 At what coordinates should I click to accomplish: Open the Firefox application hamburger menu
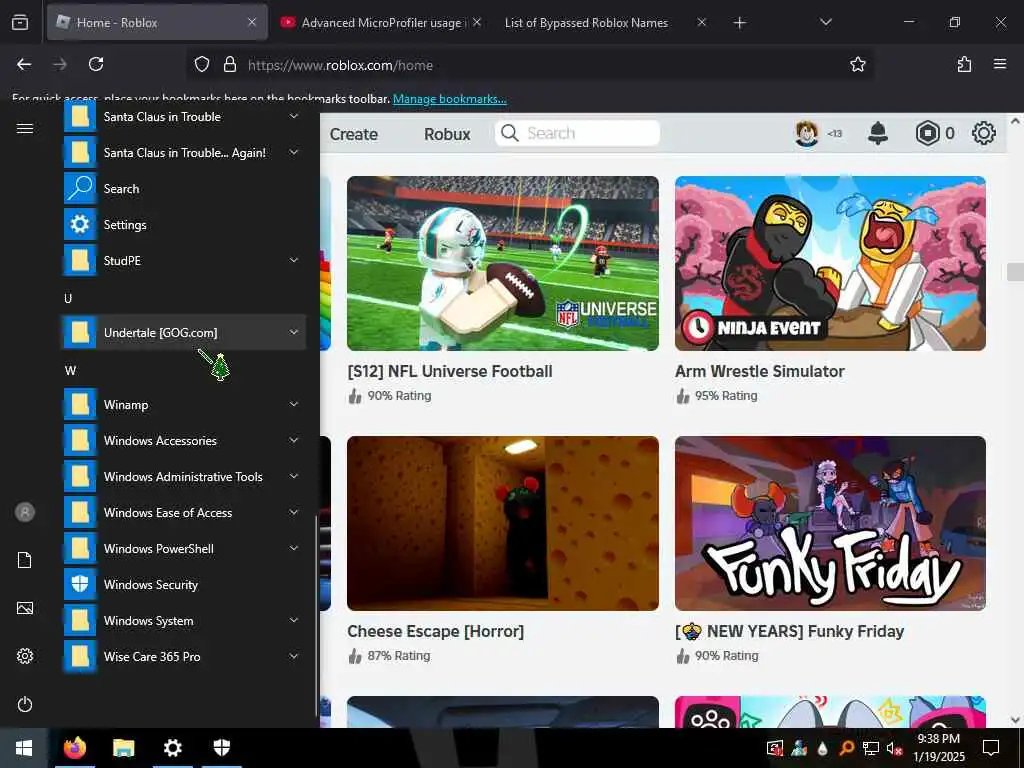1000,64
